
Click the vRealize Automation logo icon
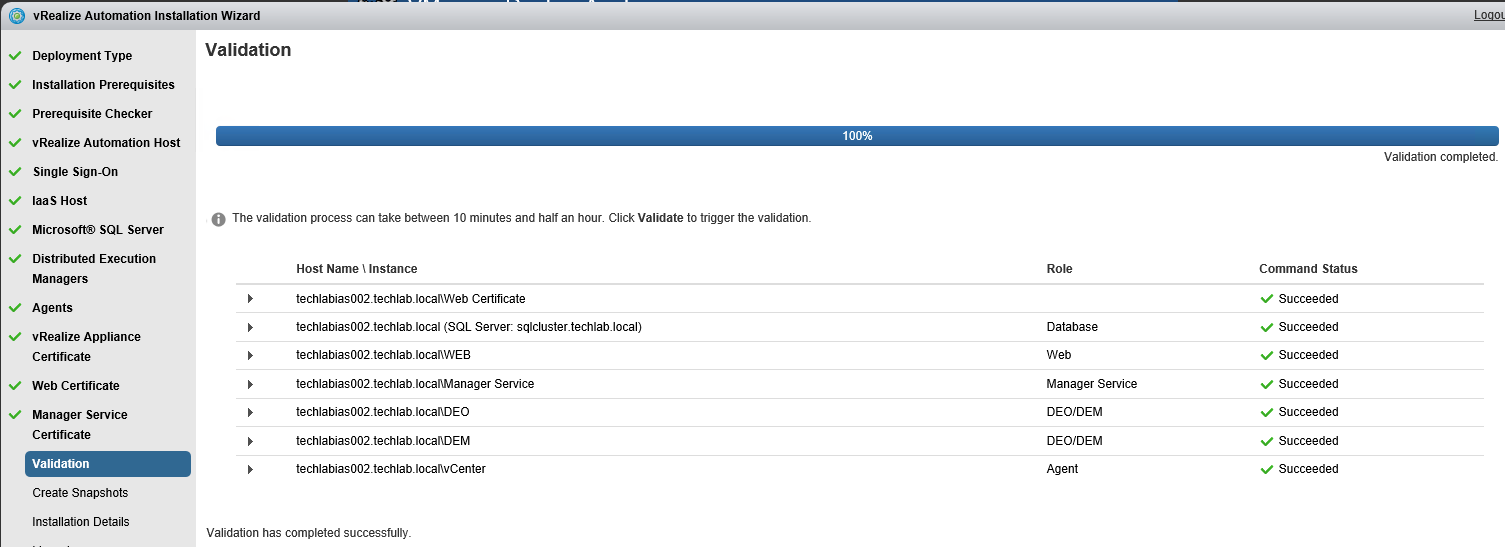point(16,15)
